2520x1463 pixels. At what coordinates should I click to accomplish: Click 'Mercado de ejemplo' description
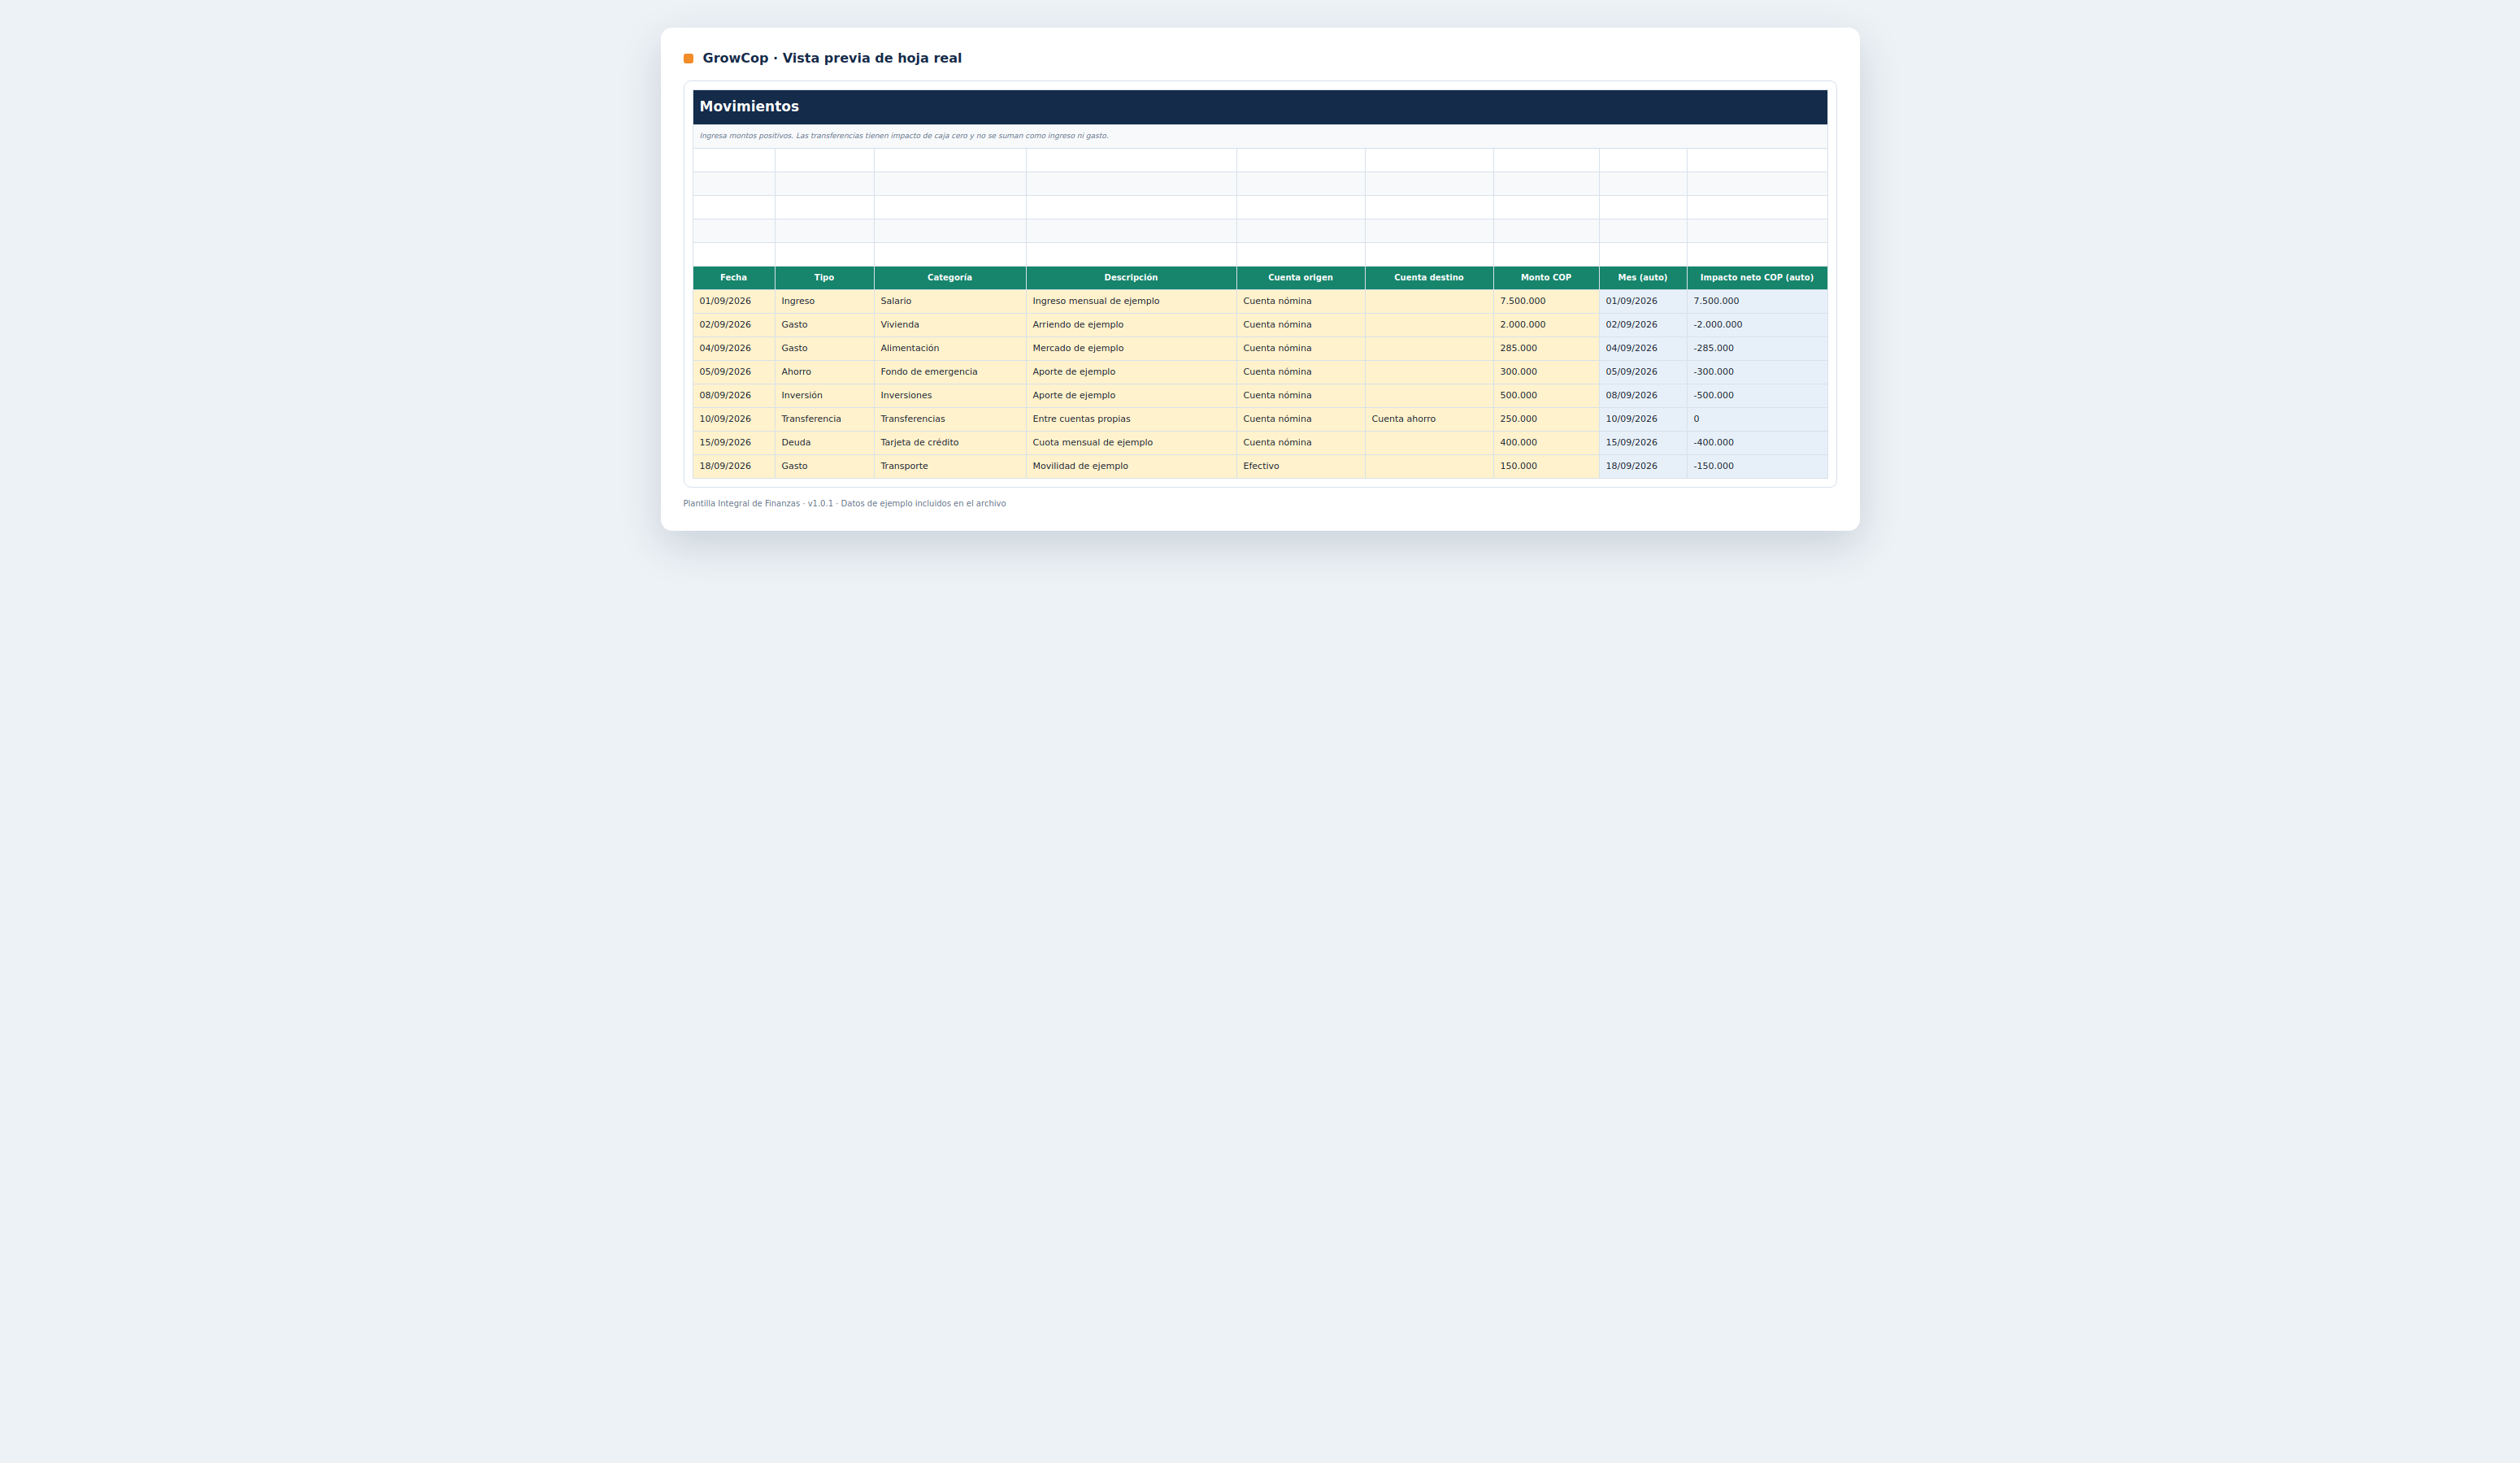coord(1131,349)
